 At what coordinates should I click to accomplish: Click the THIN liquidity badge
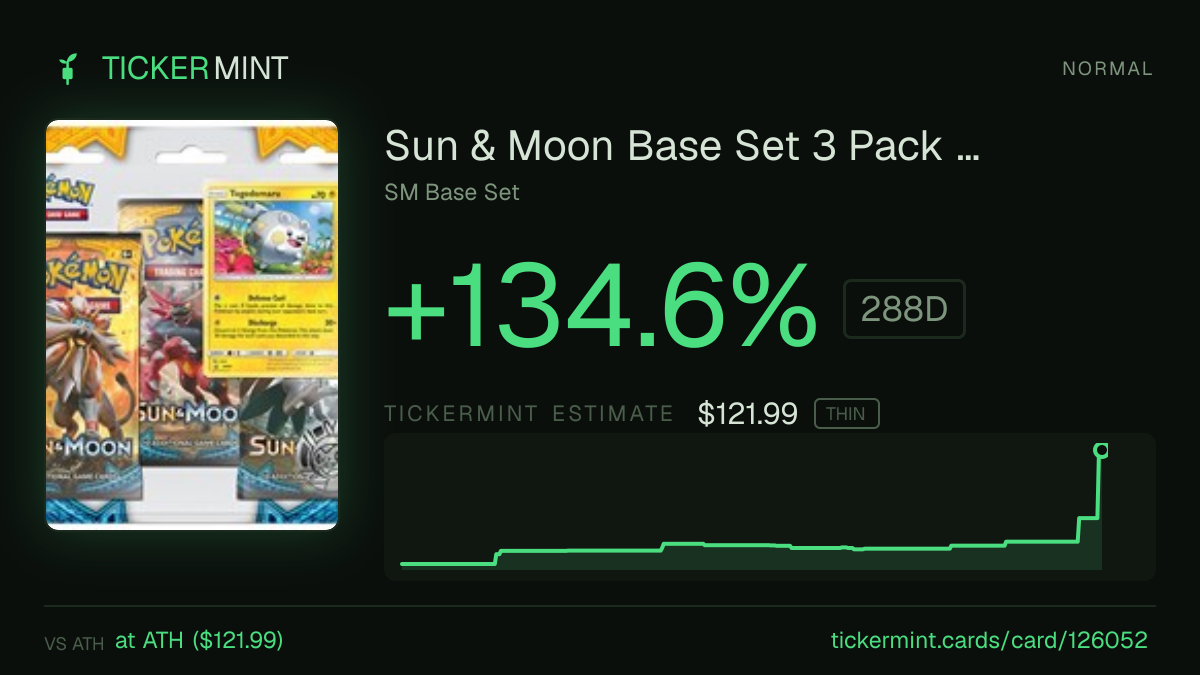pyautogui.click(x=847, y=414)
